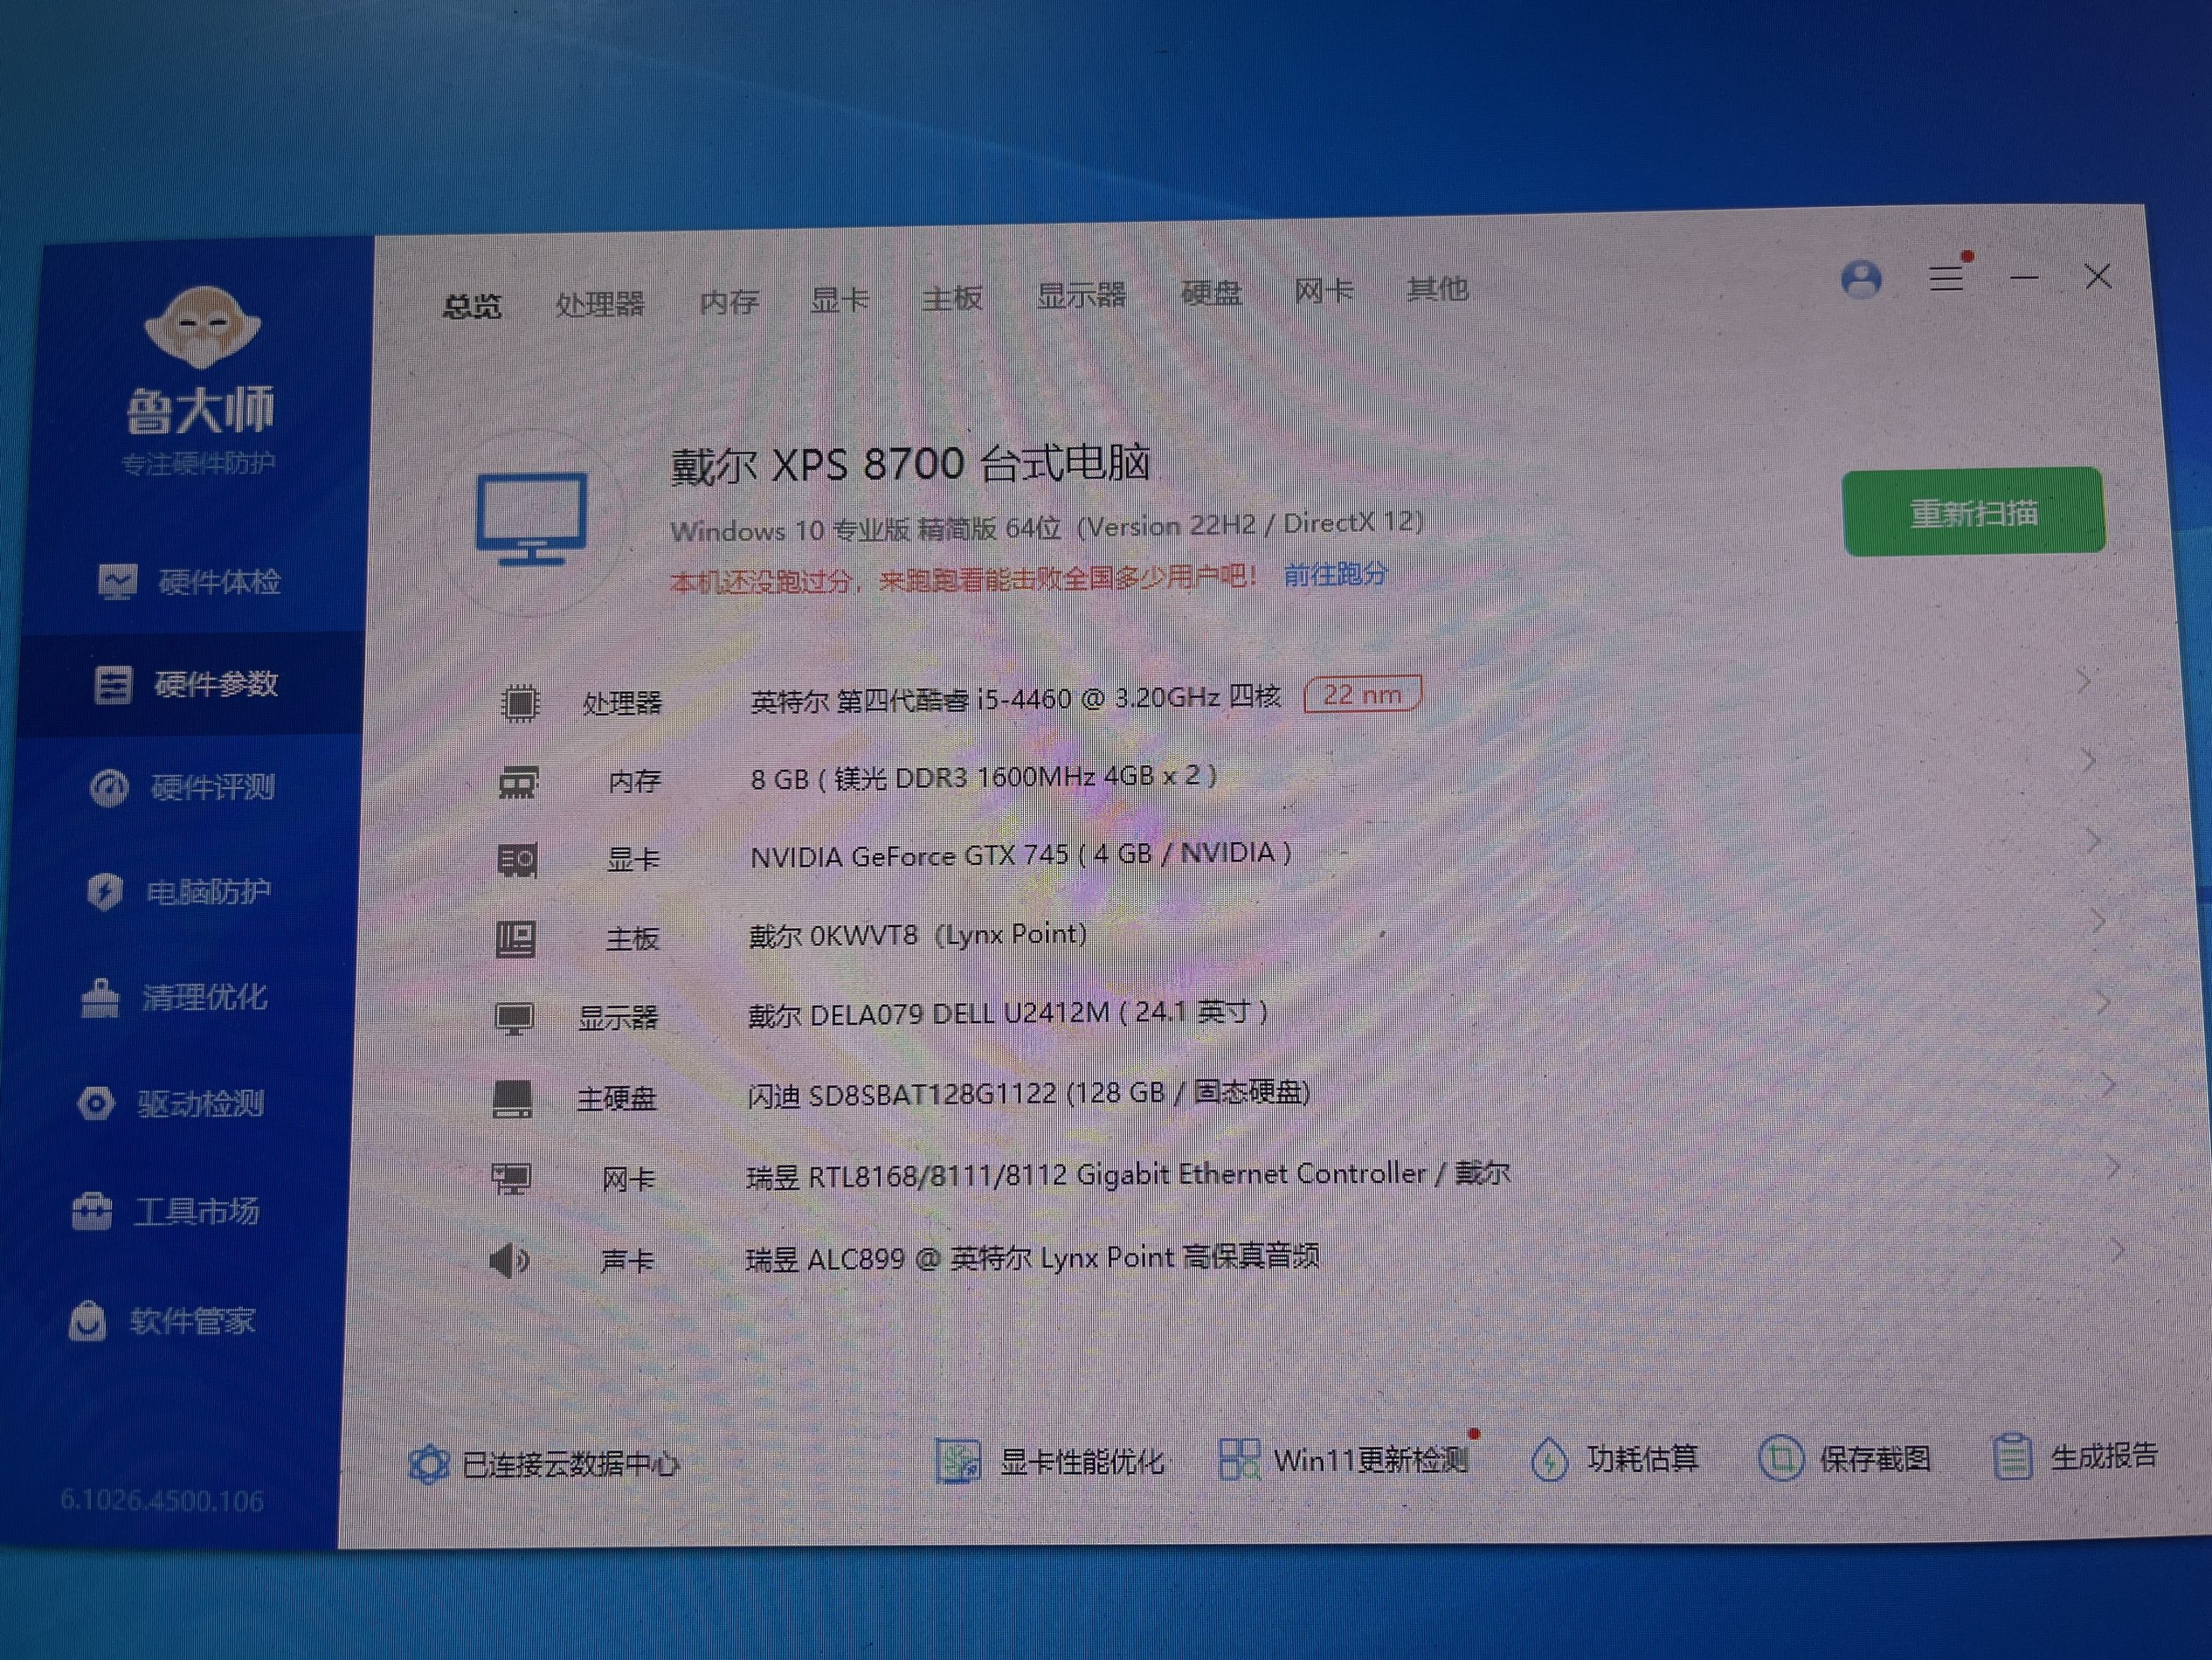
Task: Expand the 显卡 row arrow
Action: 2094,841
